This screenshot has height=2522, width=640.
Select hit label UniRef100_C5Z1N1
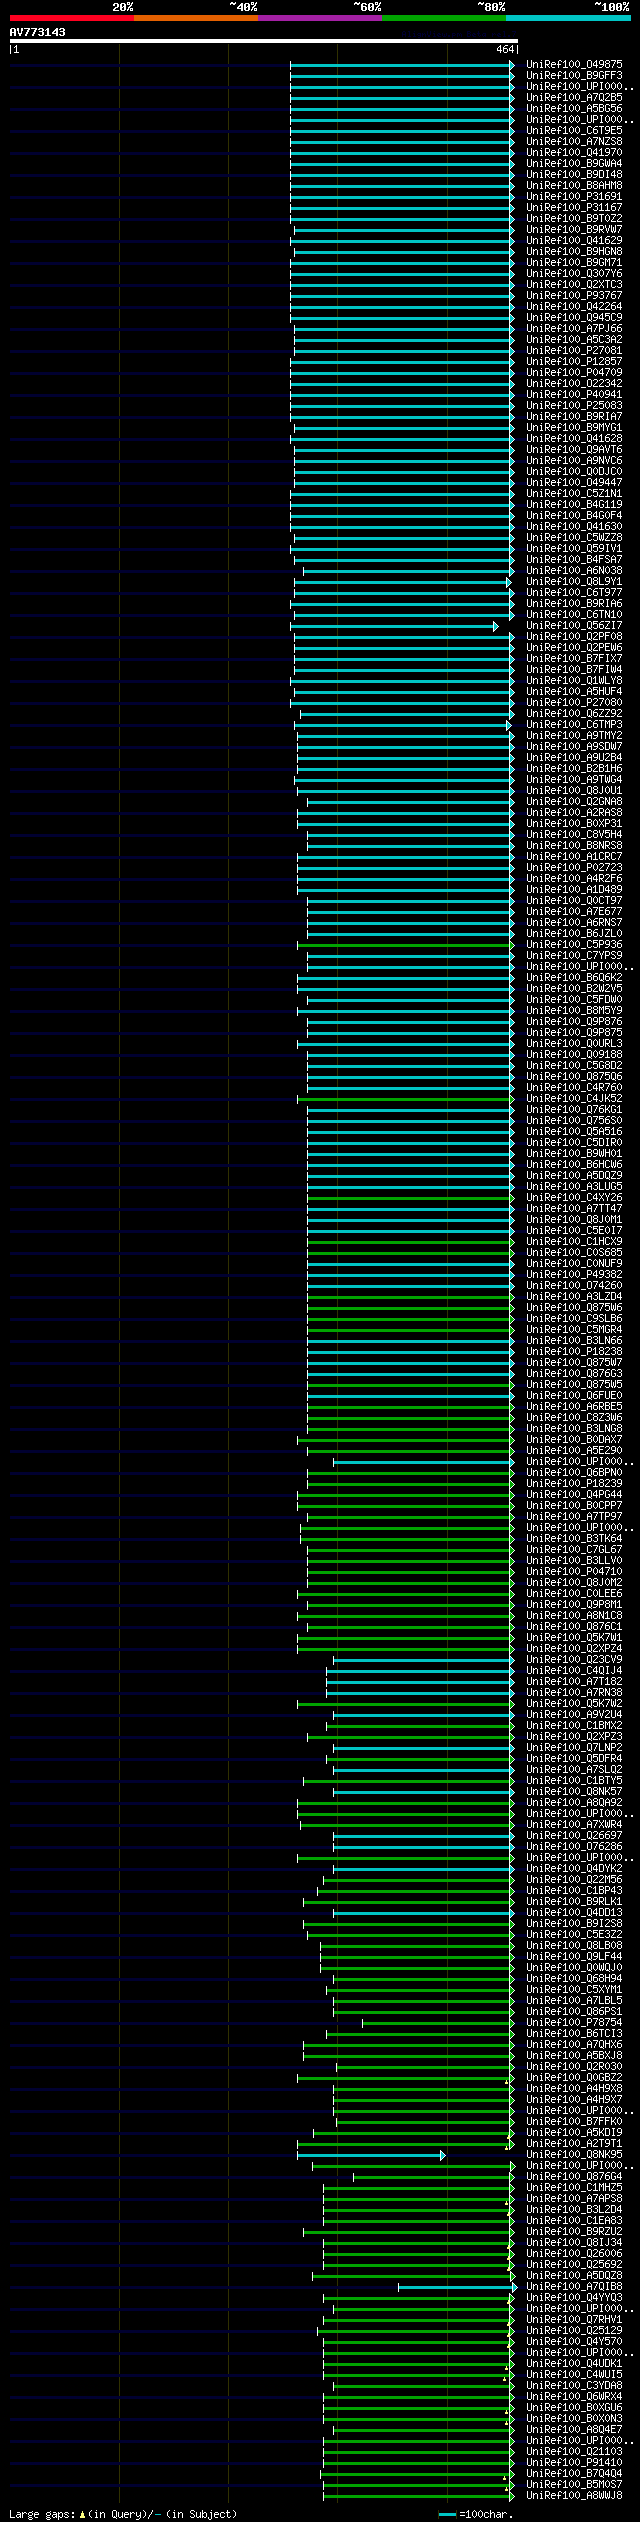pyautogui.click(x=574, y=493)
